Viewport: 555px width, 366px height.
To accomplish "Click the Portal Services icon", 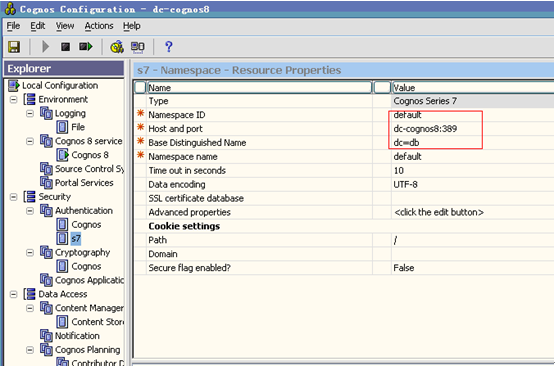I will [x=46, y=183].
